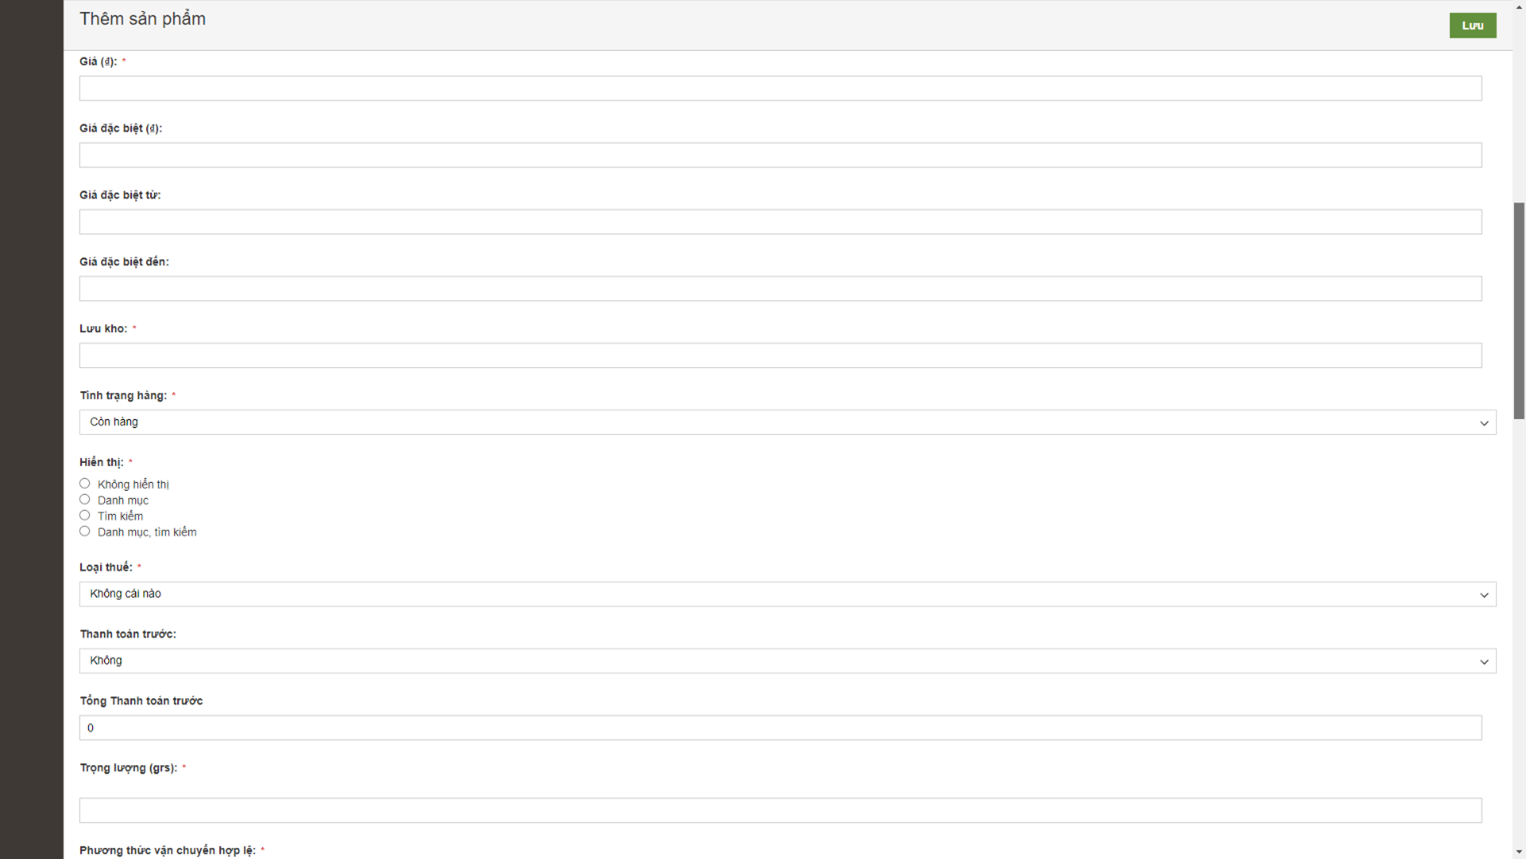Focus the Giá (đ) price field

click(x=780, y=89)
